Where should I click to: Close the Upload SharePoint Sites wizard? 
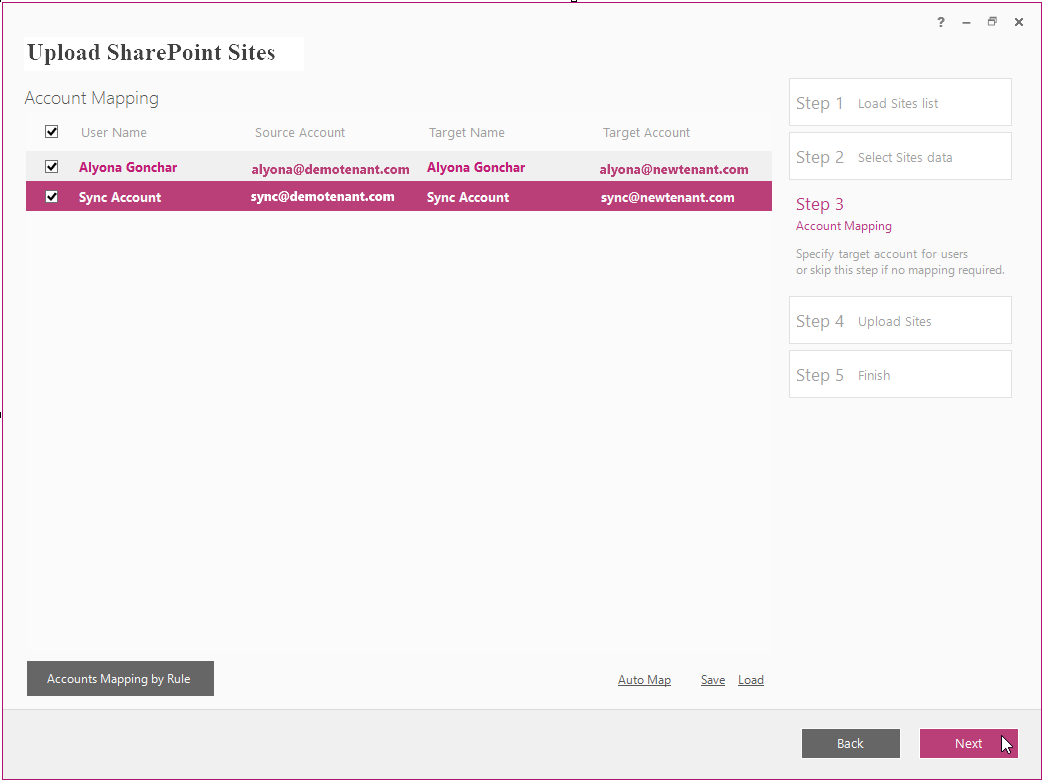(1019, 22)
